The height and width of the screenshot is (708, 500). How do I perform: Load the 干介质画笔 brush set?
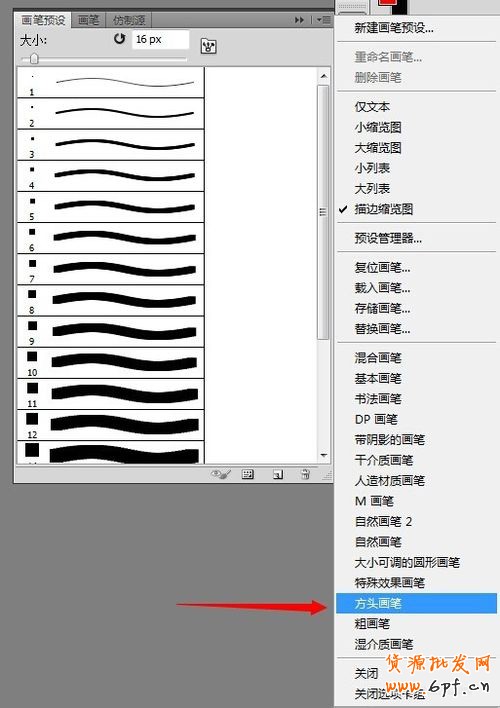click(x=383, y=460)
